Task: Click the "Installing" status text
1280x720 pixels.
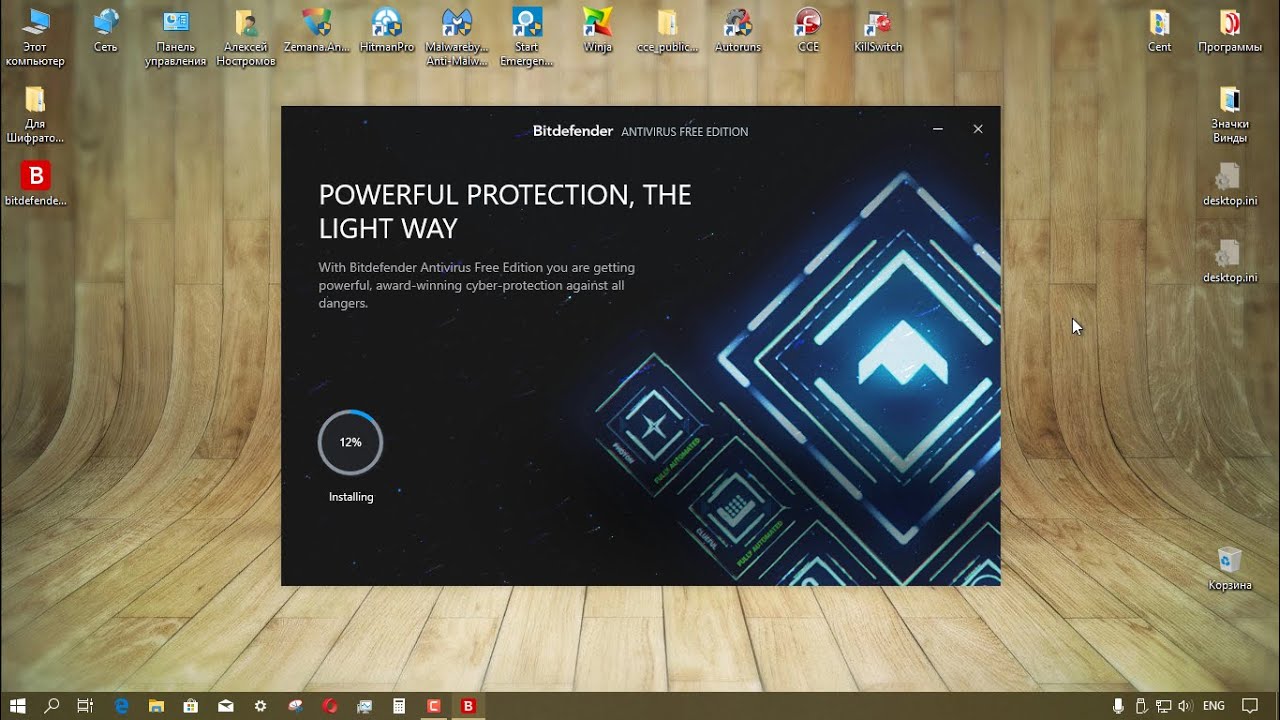Action: 351,497
